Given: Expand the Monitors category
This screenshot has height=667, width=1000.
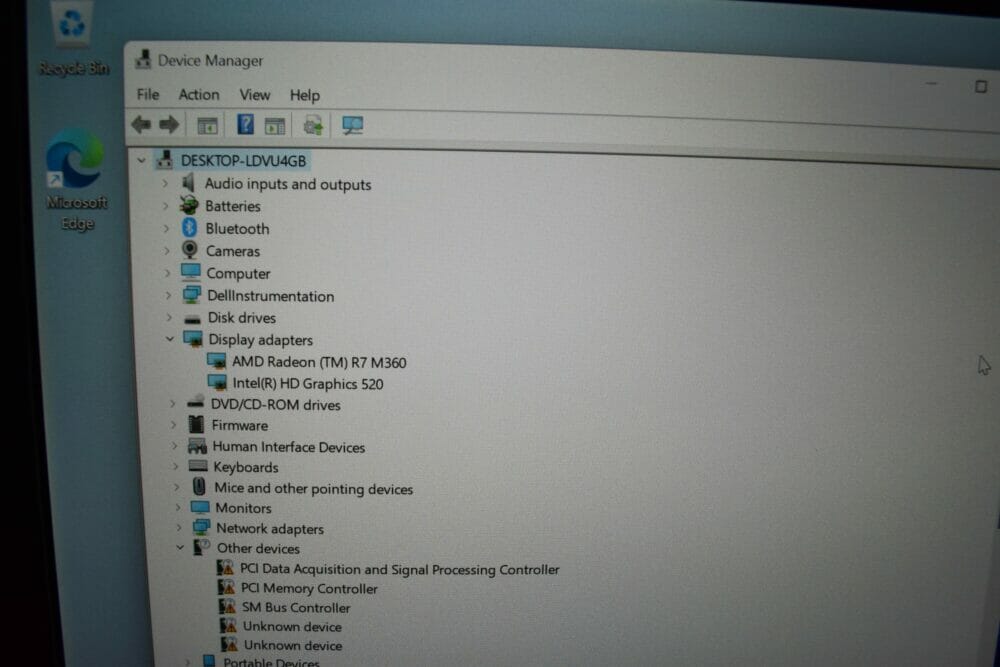Looking at the screenshot, I should pos(178,508).
